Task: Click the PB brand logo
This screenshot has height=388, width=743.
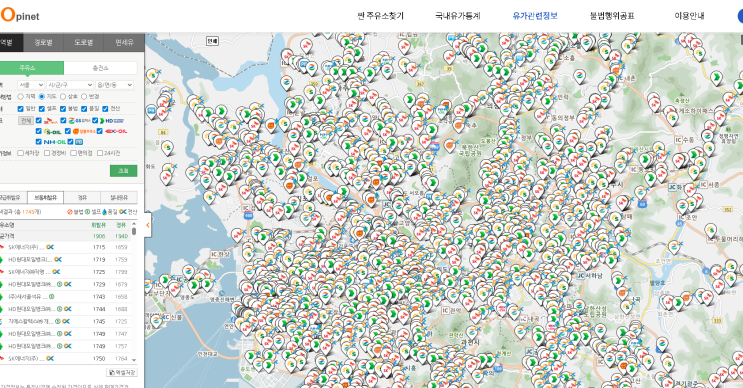Action: (79, 142)
